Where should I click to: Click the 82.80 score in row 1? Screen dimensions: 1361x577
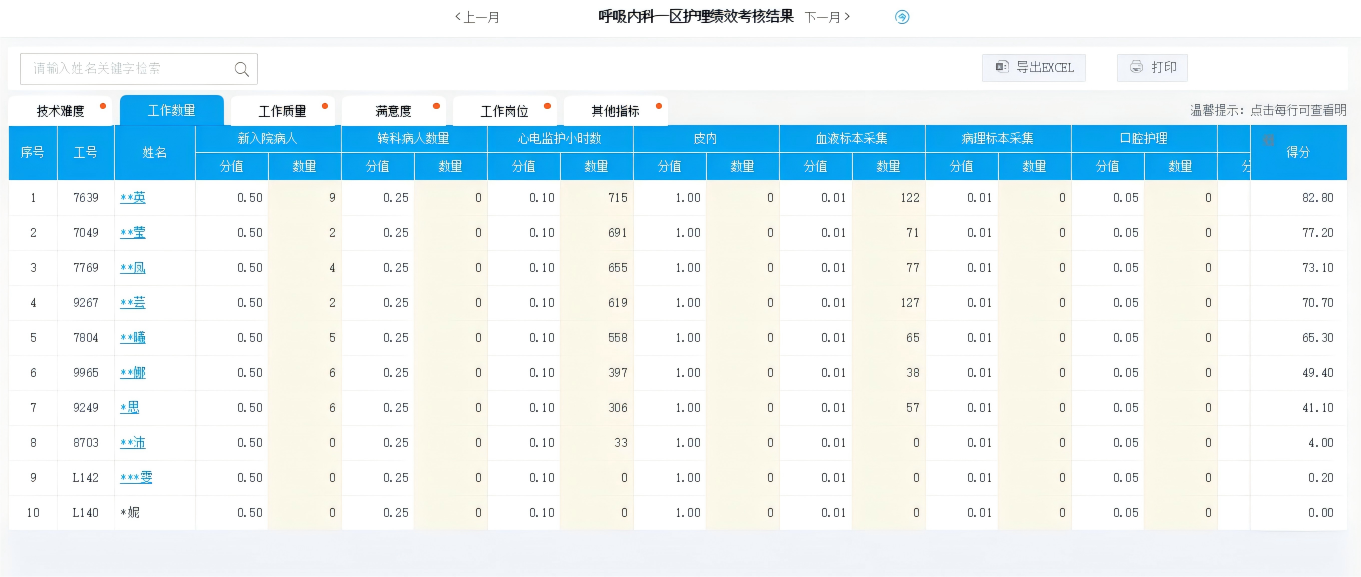click(1317, 198)
